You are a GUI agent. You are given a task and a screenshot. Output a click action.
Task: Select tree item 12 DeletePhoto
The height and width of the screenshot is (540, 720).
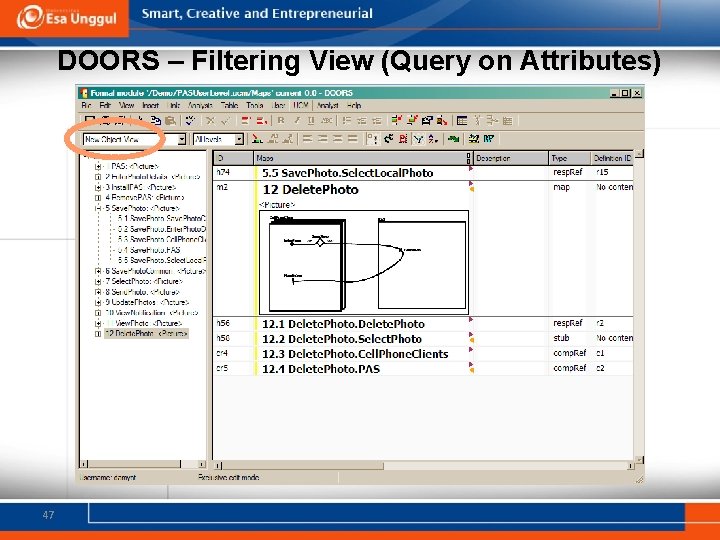pos(146,334)
